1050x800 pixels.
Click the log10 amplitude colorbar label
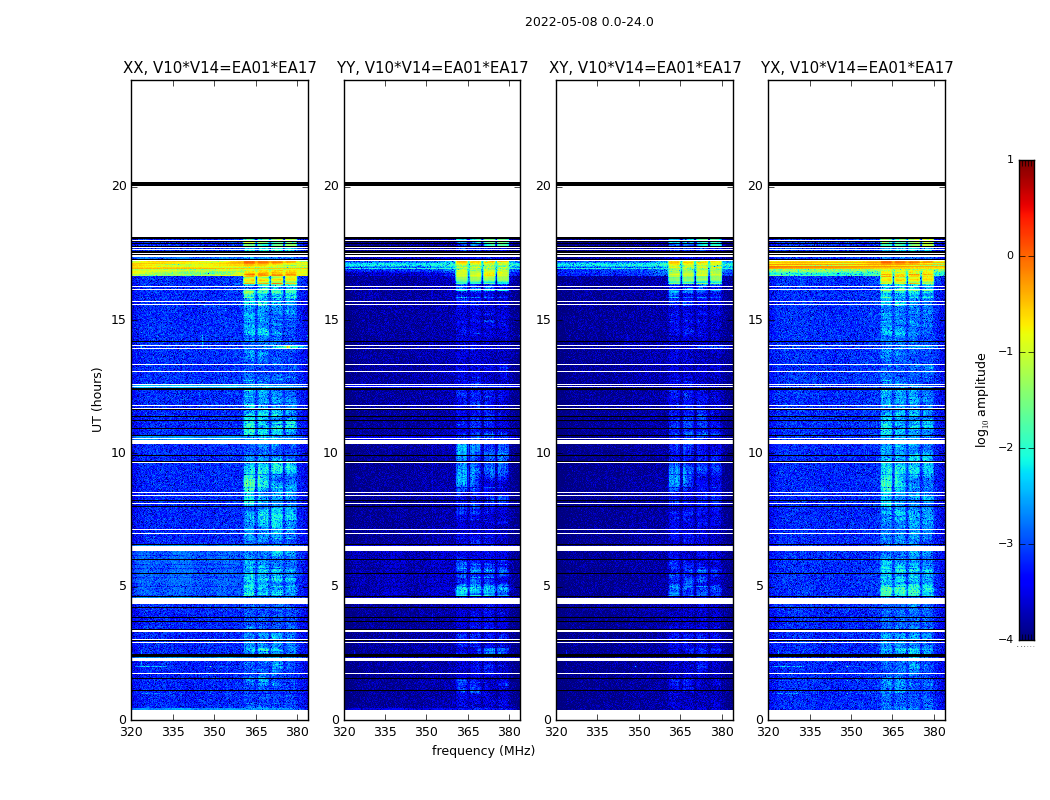point(981,400)
